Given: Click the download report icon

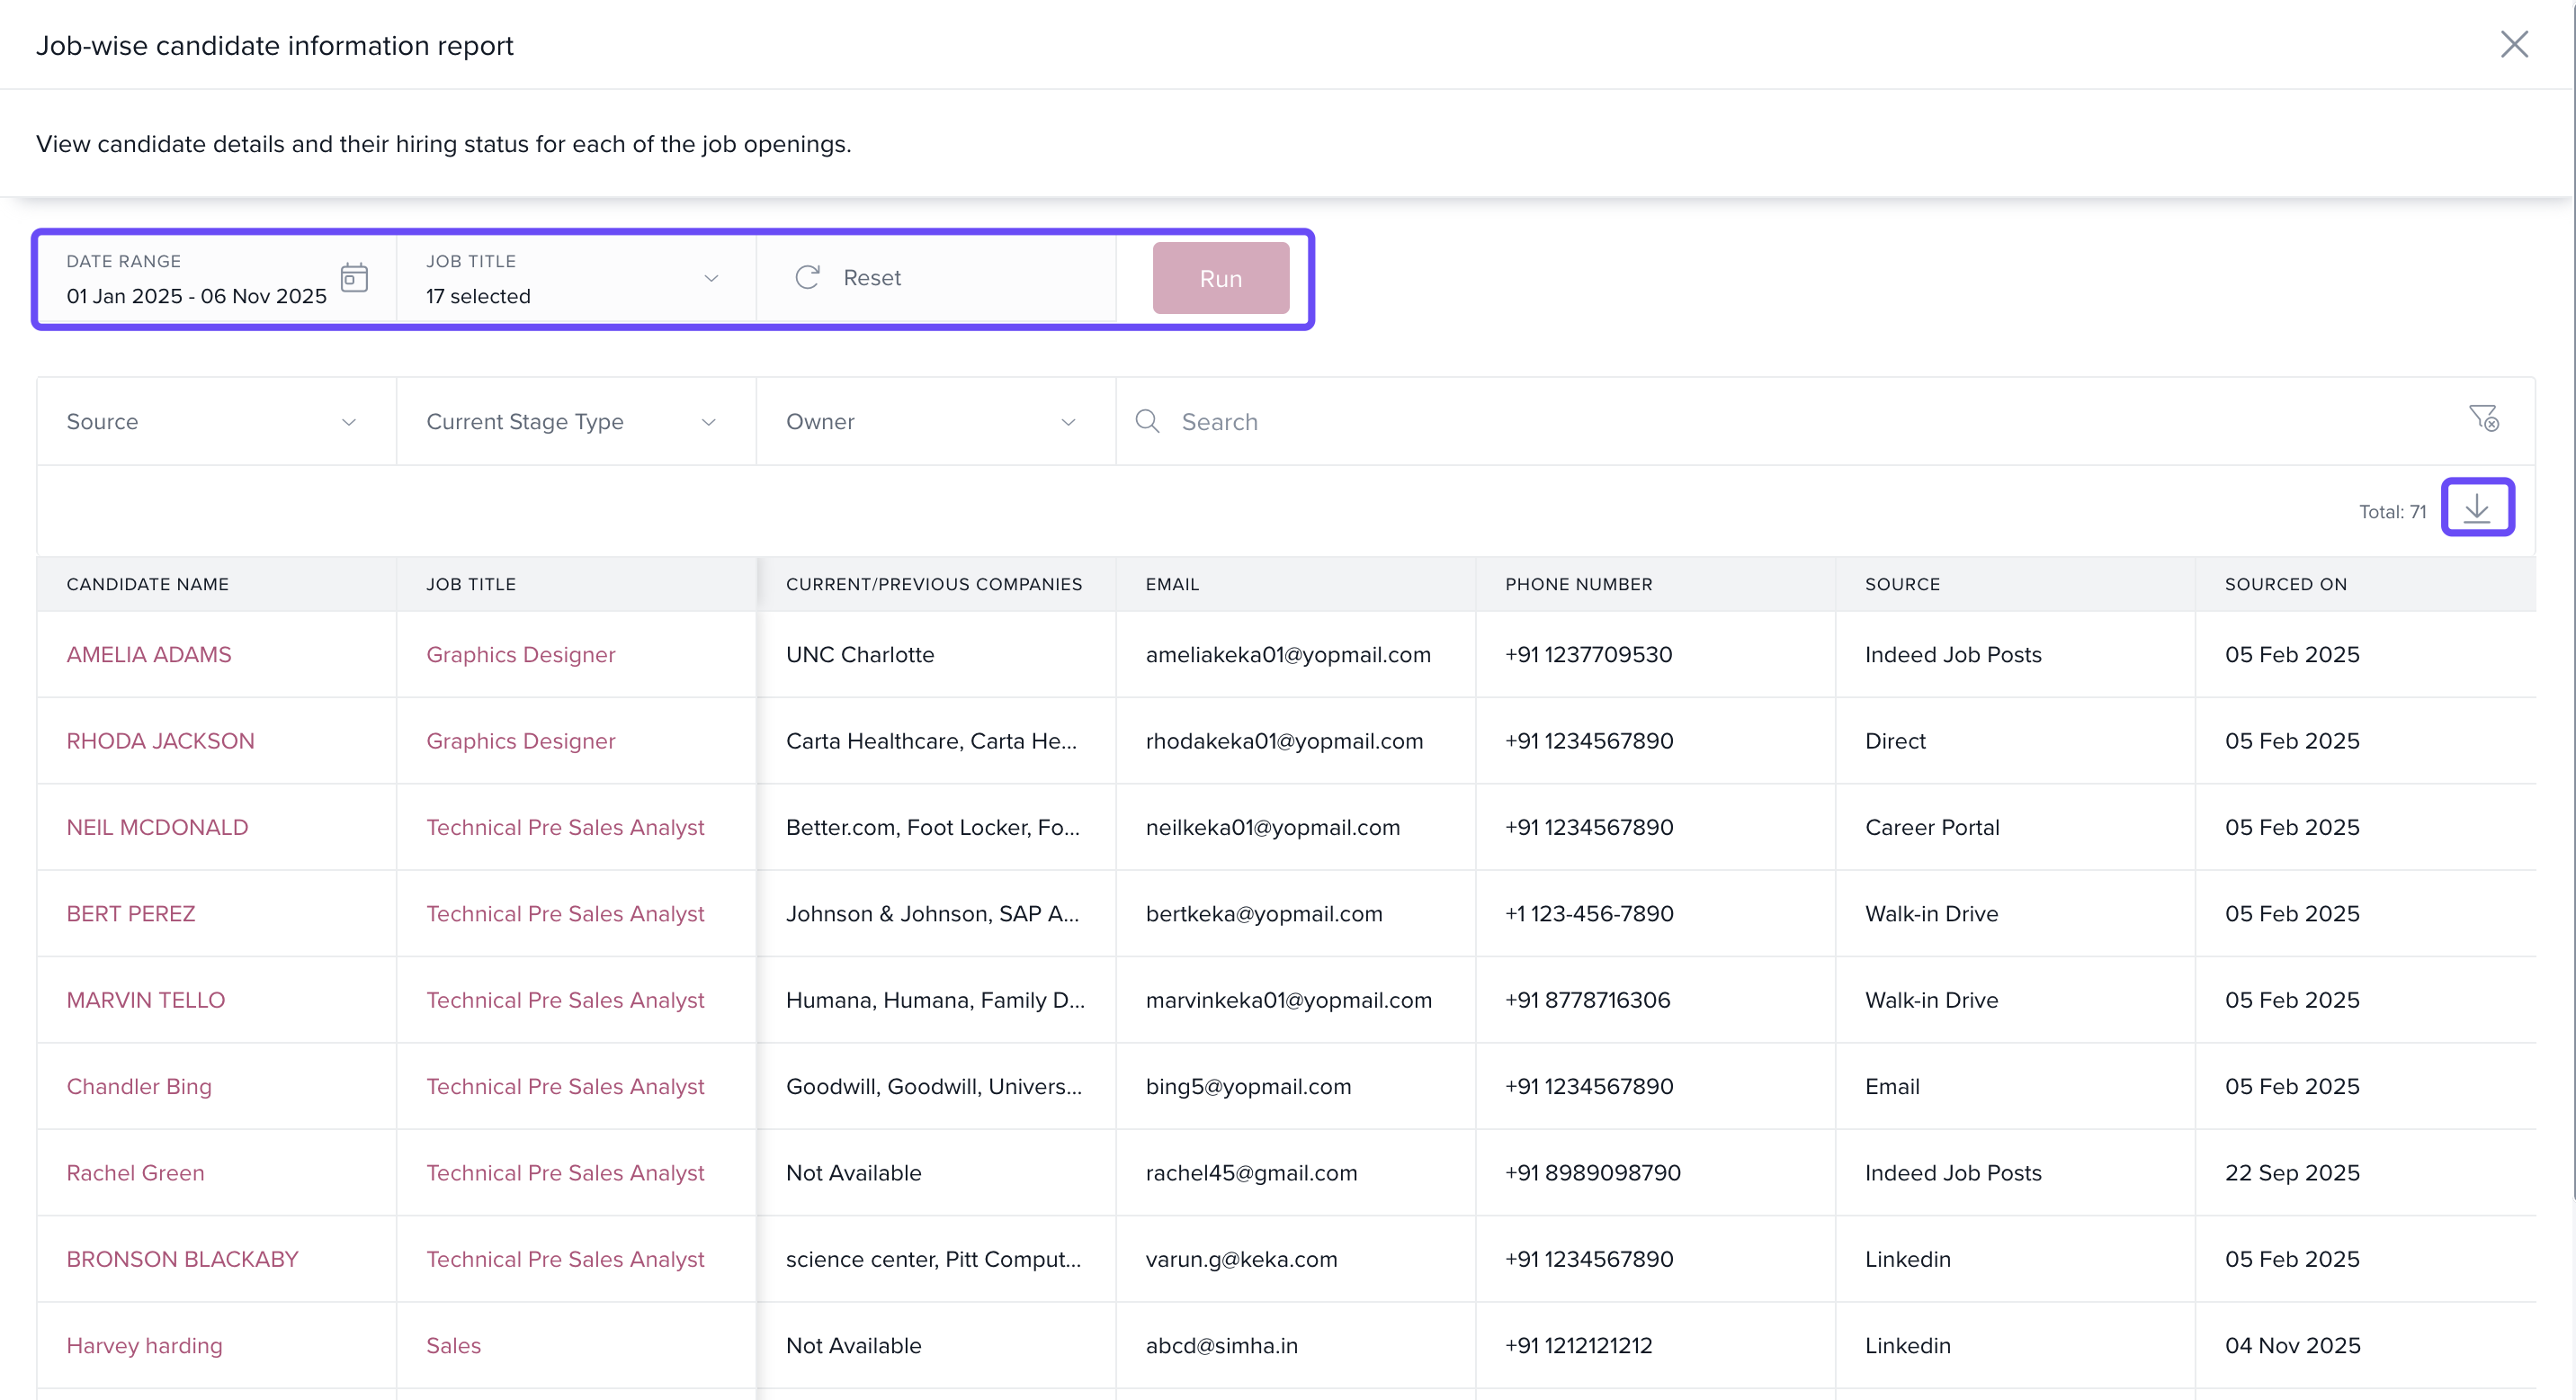Looking at the screenshot, I should click(2477, 508).
